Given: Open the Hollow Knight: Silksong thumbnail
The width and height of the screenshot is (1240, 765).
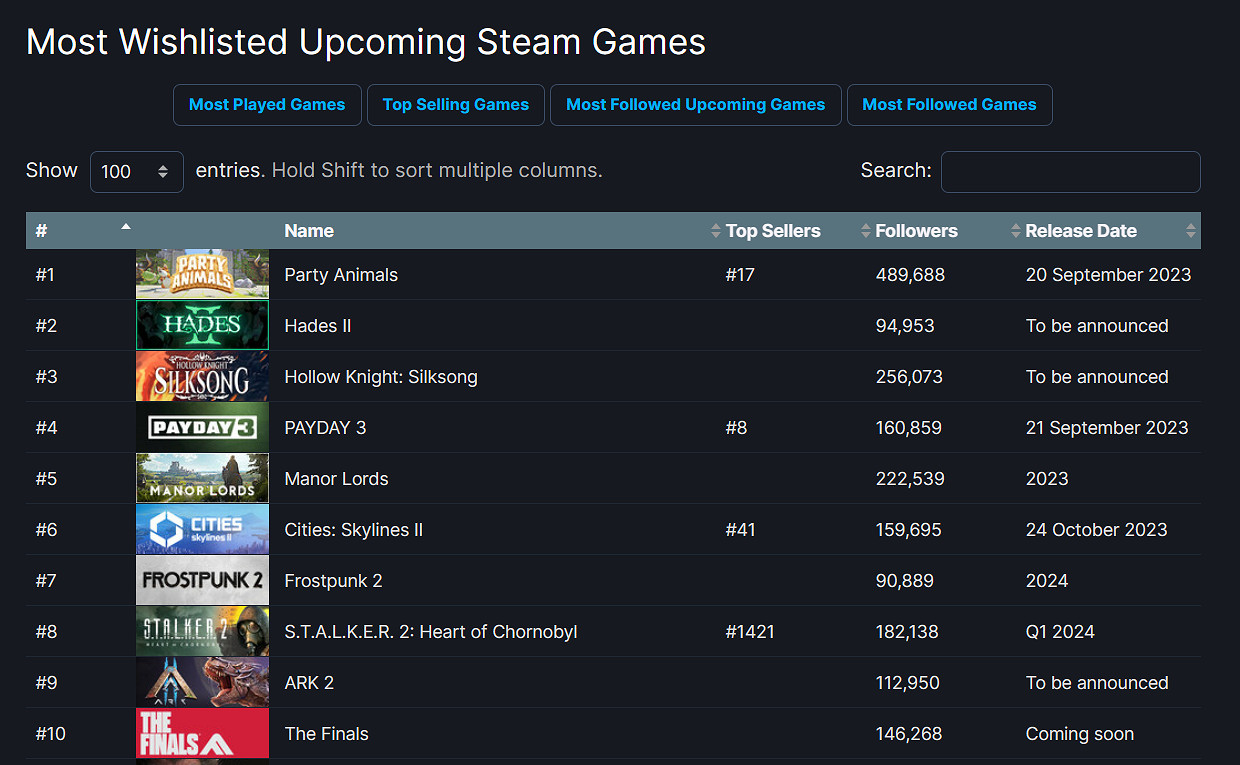Looking at the screenshot, I should [202, 376].
